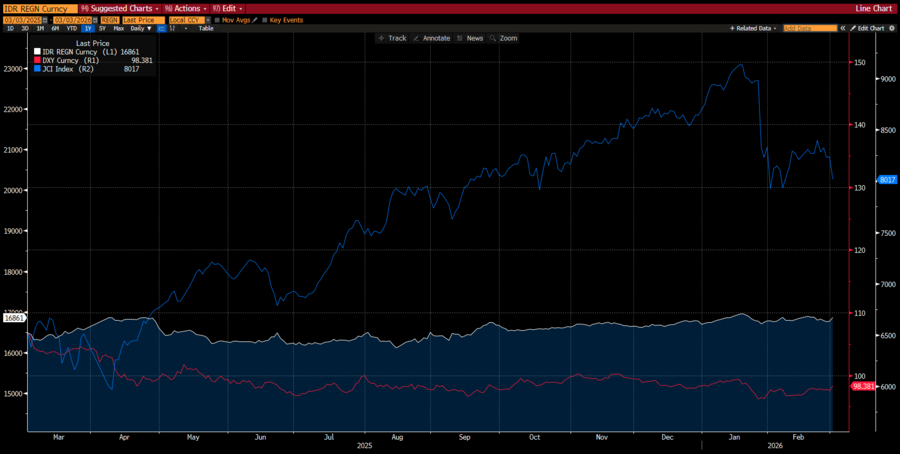Viewport: 900px width, 454px height.
Task: Toggle the Key Events checkbox
Action: pos(265,19)
